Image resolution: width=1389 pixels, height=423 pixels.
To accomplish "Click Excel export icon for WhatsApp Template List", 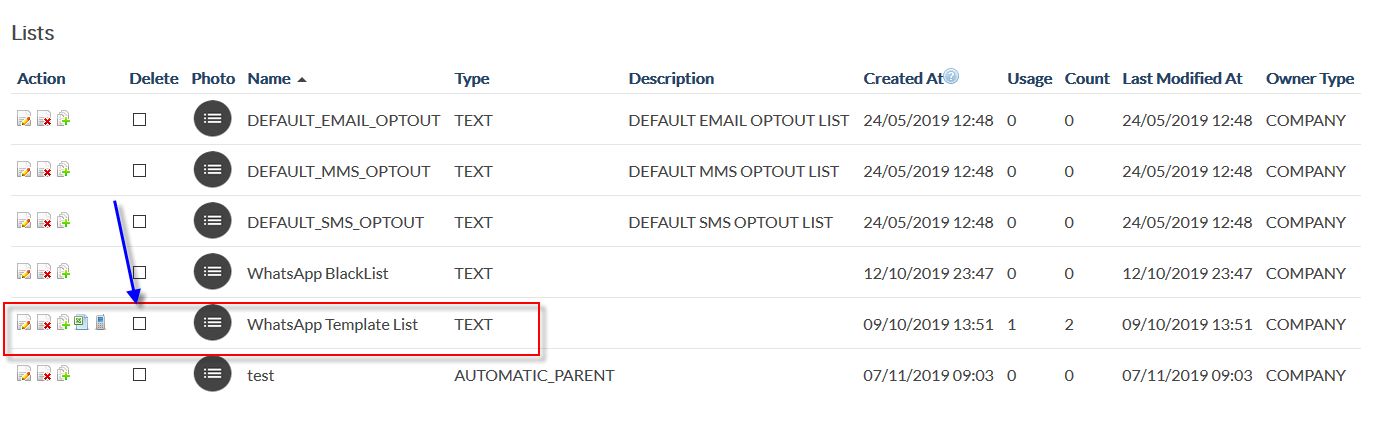I will [81, 323].
